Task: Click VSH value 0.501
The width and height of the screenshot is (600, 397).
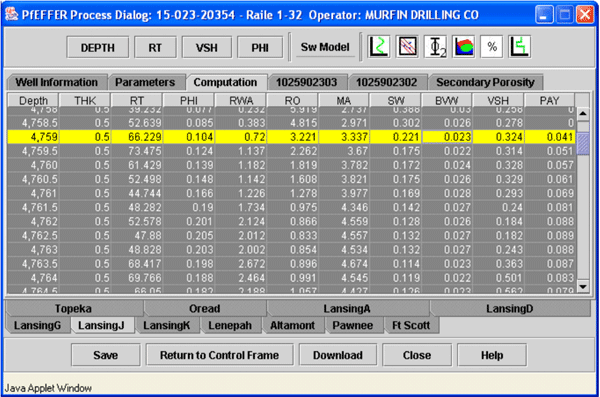Action: 498,278
